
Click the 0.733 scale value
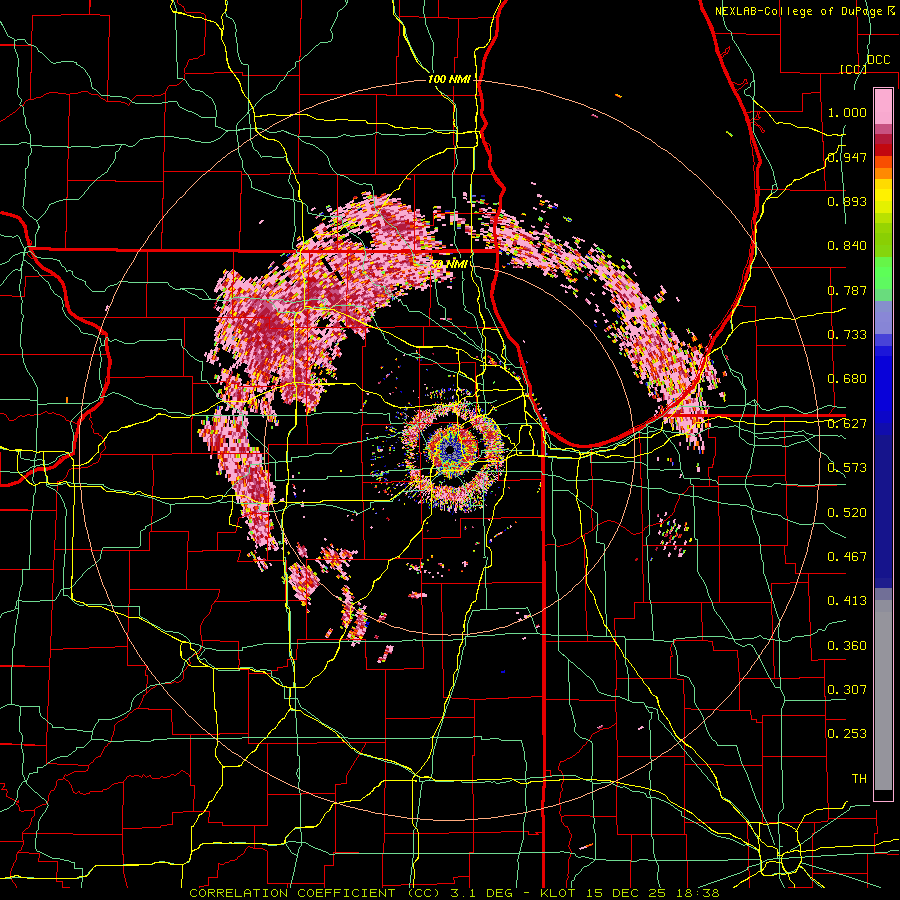click(x=847, y=335)
